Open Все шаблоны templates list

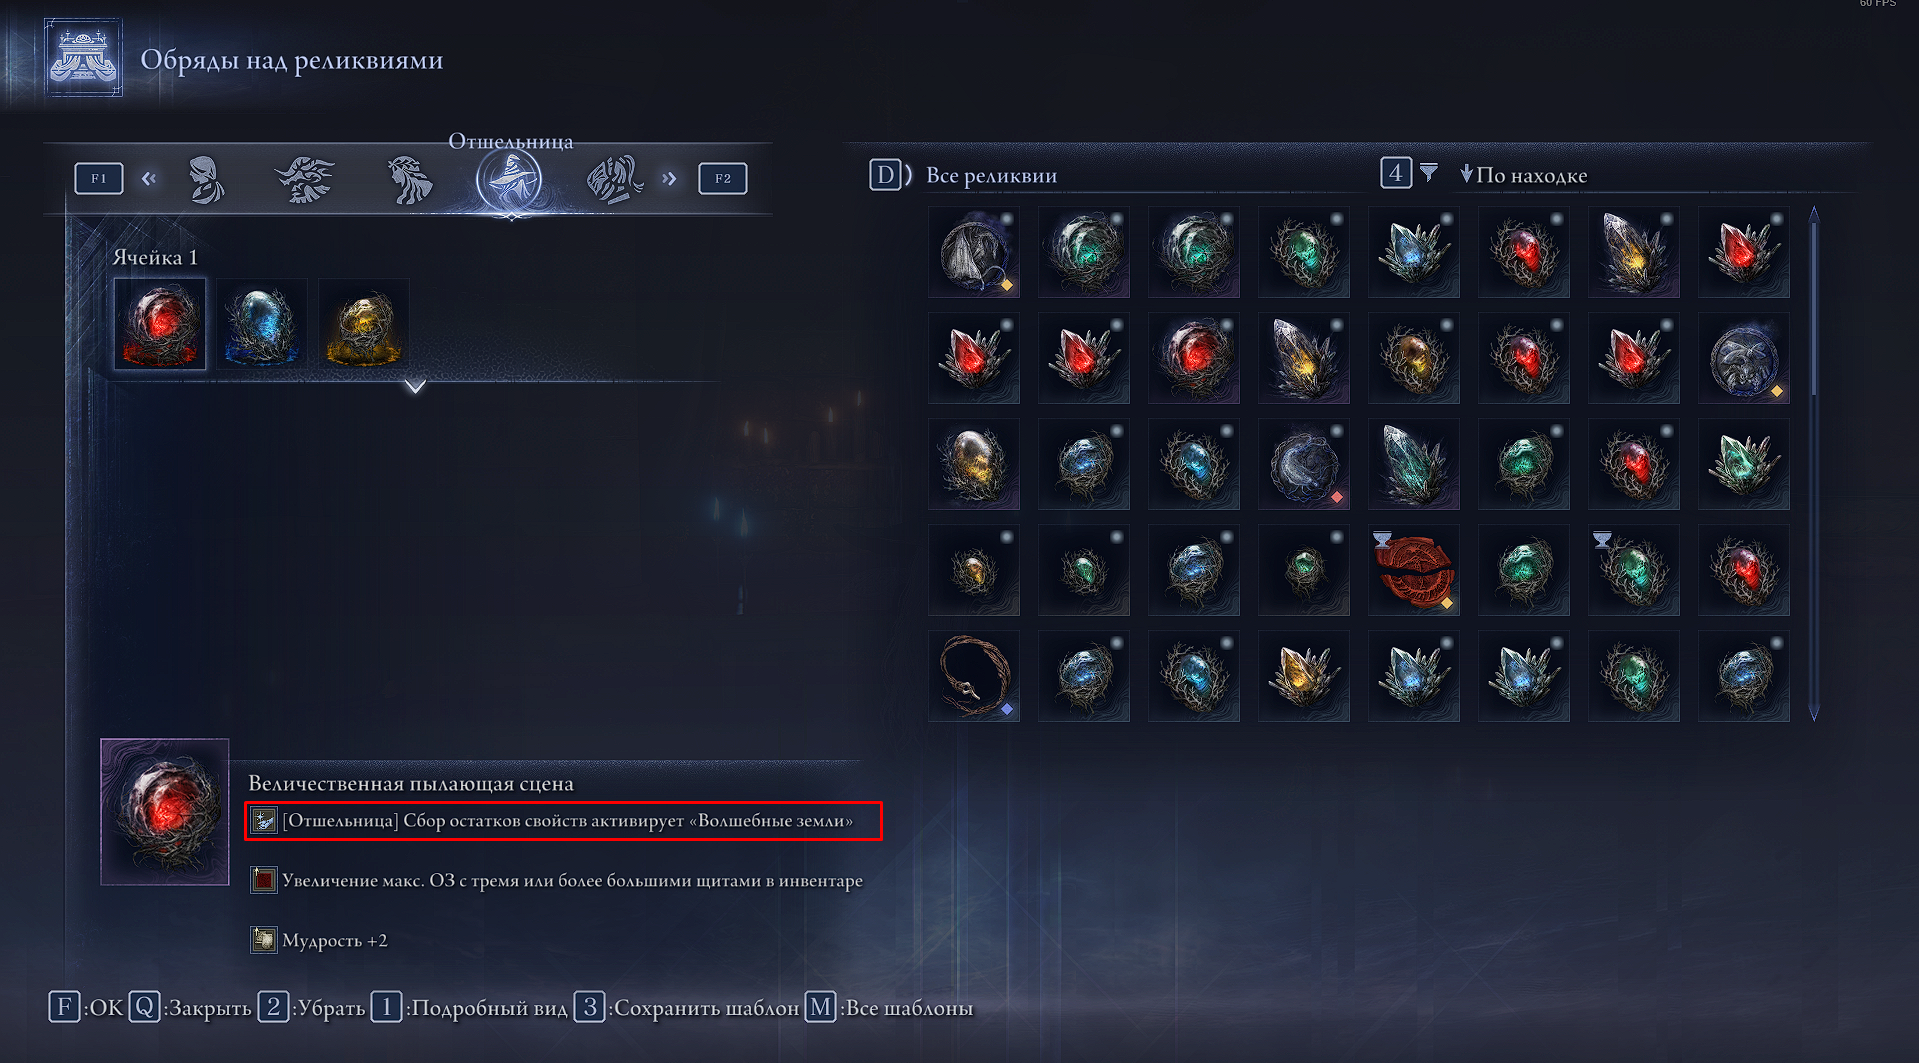(x=889, y=1007)
